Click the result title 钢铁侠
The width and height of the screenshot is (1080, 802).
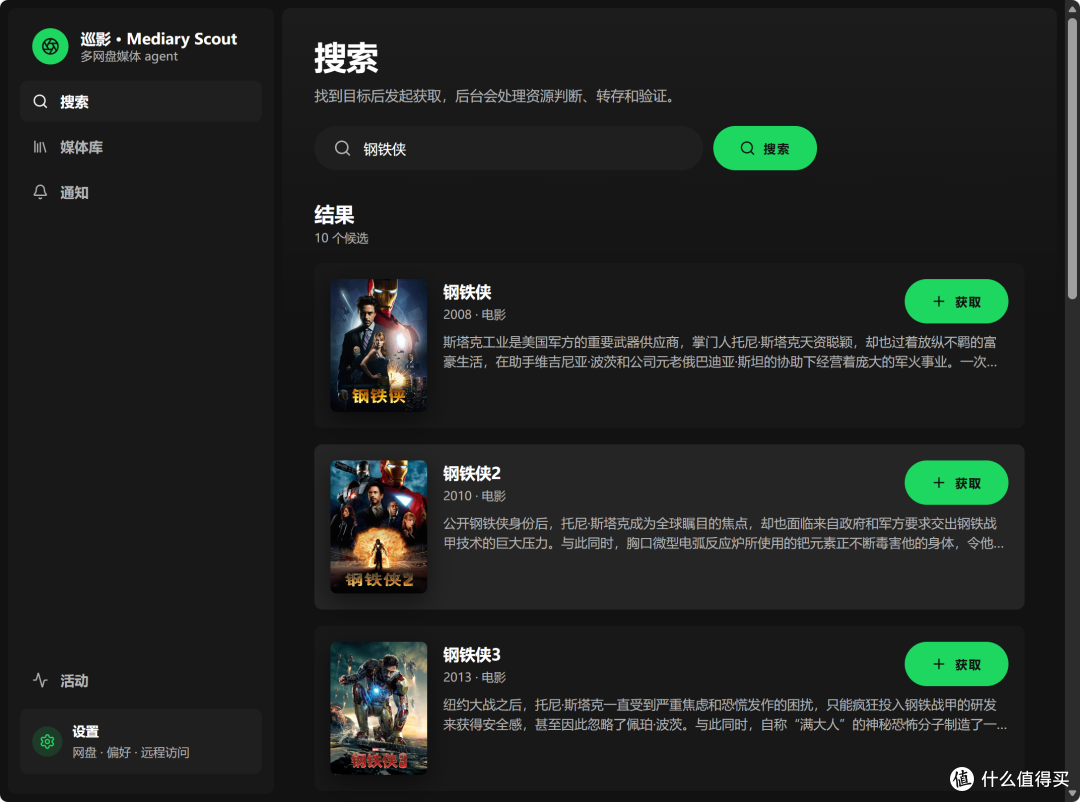point(467,292)
